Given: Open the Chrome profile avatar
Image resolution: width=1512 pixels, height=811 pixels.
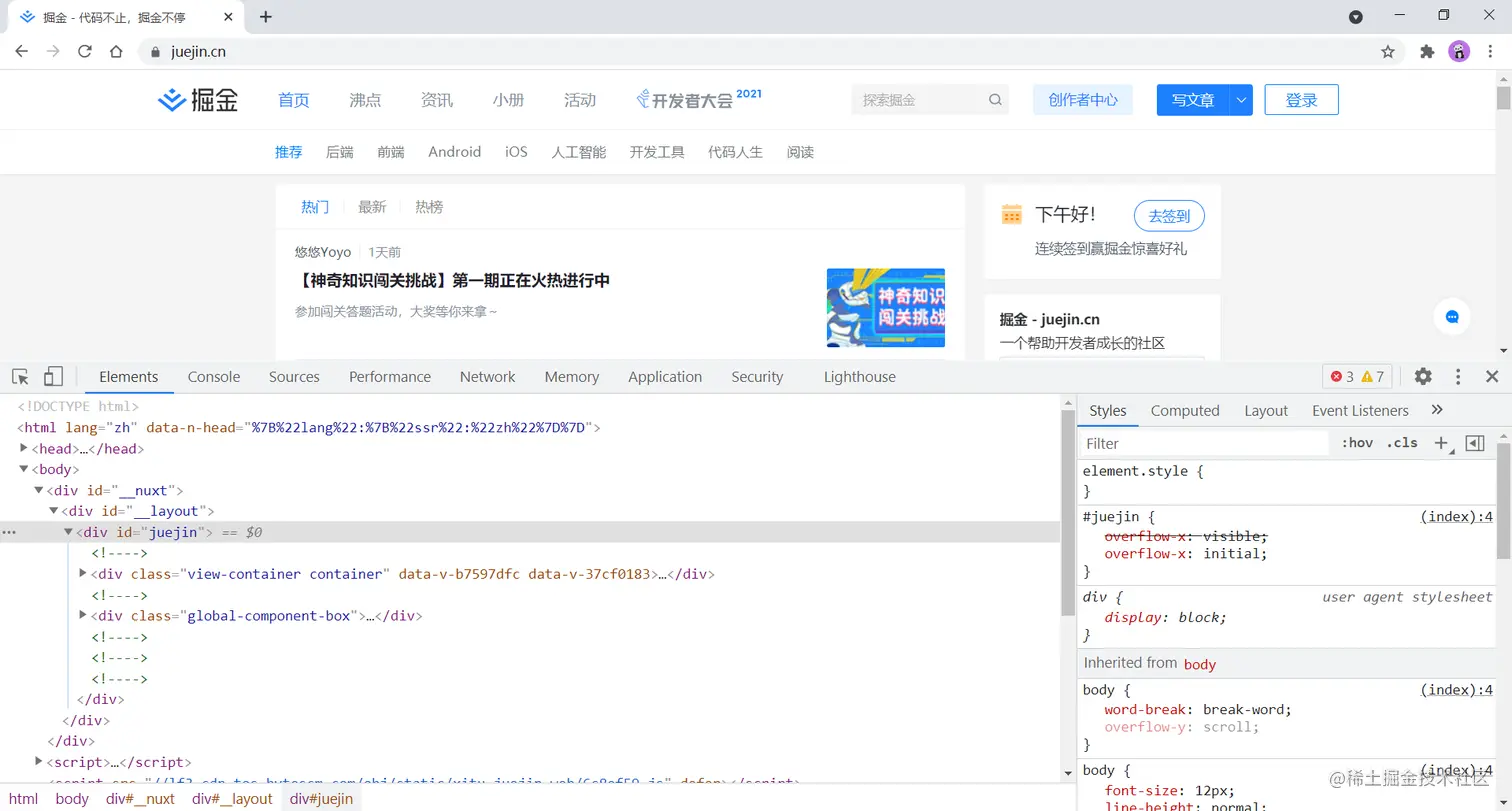Looking at the screenshot, I should (1459, 52).
